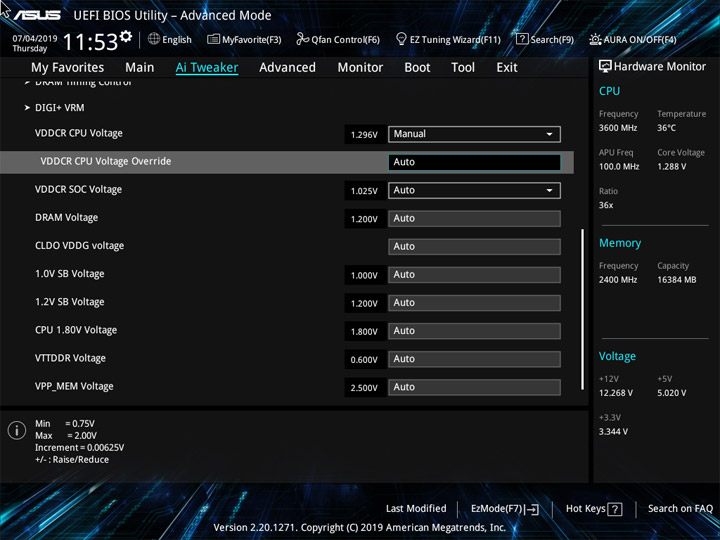This screenshot has height=540, width=720.
Task: Click the 12.268 V reading
Action: (616, 393)
